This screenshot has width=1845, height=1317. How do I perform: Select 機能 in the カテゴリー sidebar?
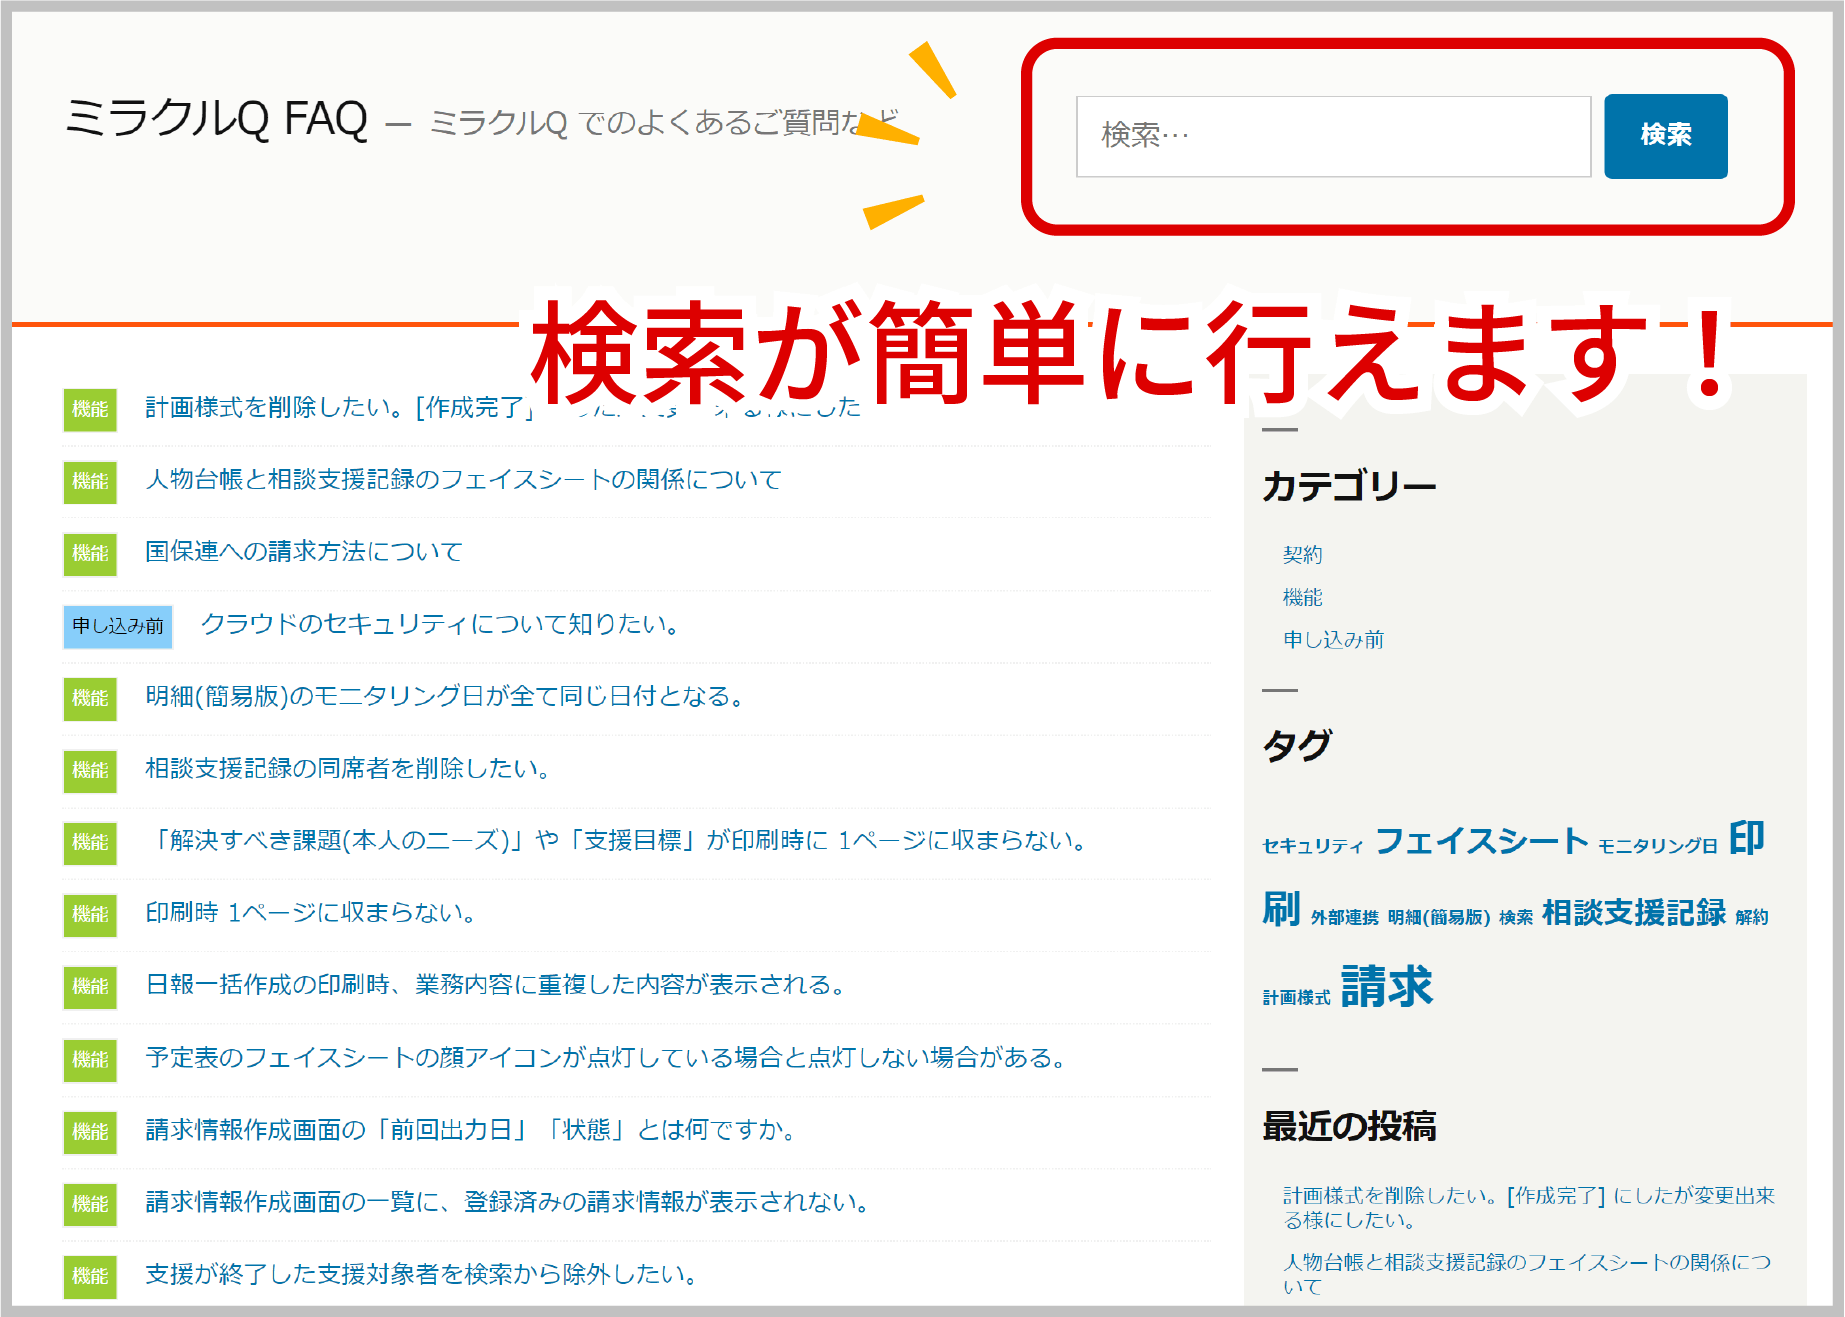coord(1302,597)
